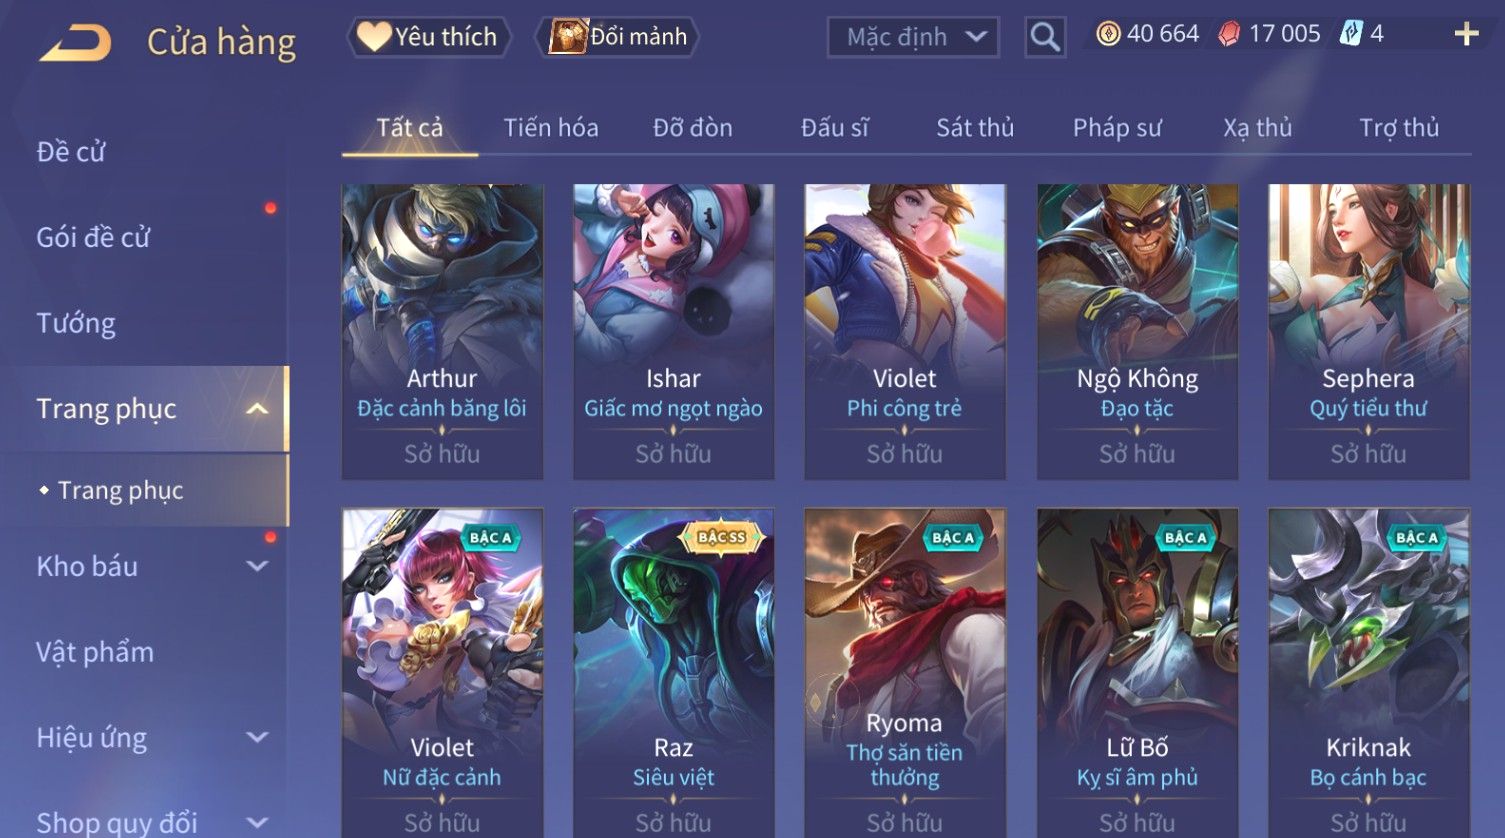Switch to the Pháp sư tab

pos(1117,128)
